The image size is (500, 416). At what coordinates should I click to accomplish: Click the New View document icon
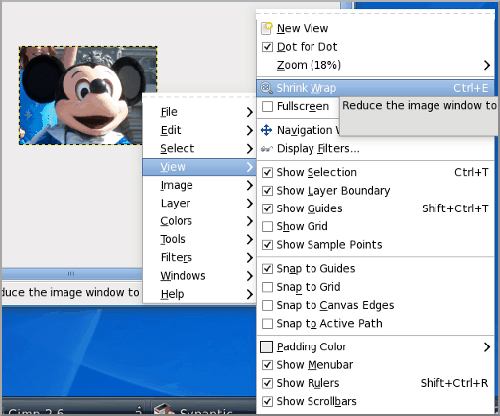coord(267,28)
